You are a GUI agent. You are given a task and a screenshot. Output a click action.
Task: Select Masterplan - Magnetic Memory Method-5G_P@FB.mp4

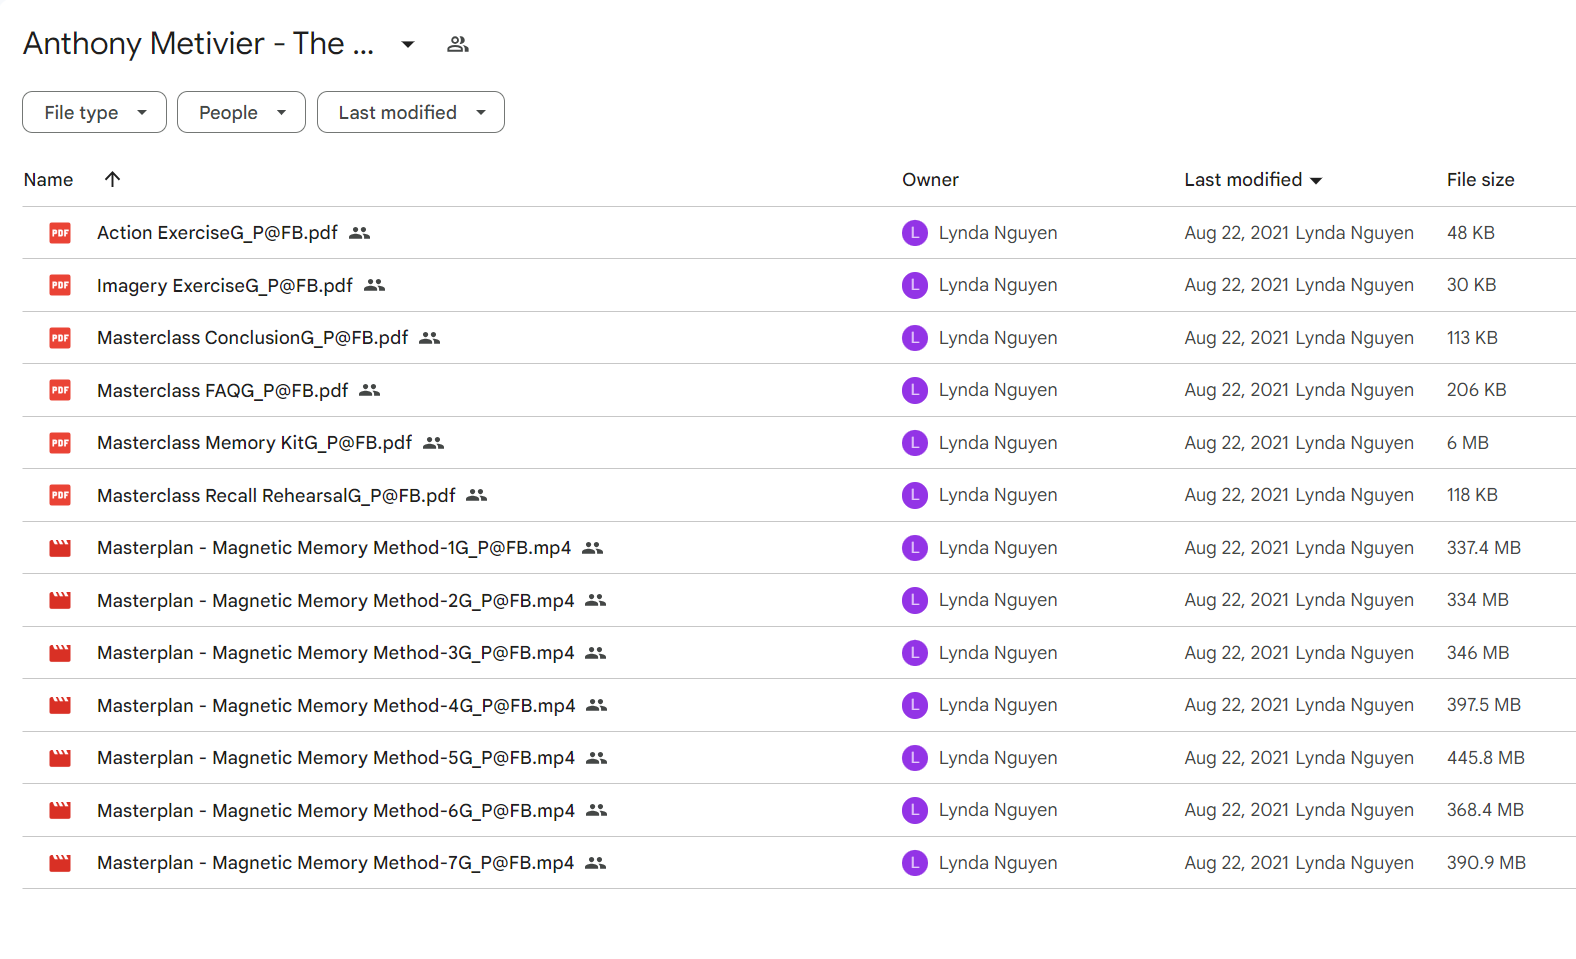[336, 758]
